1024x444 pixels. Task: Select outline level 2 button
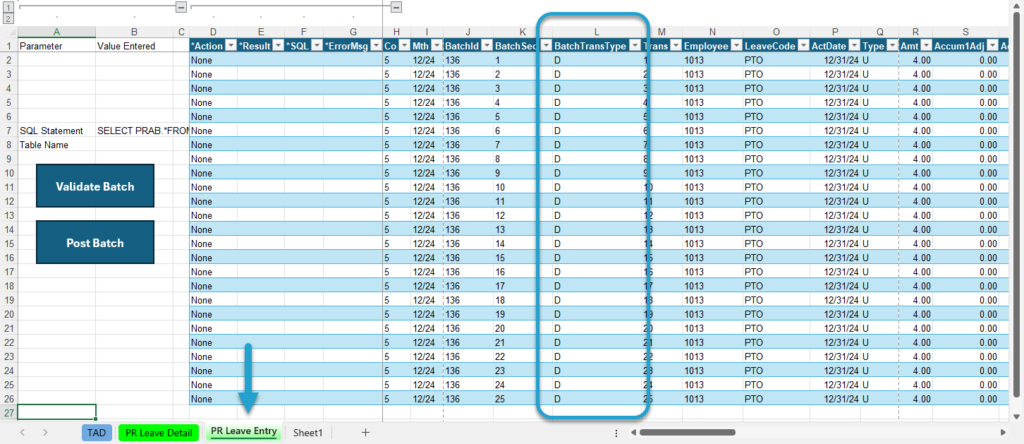click(x=8, y=18)
